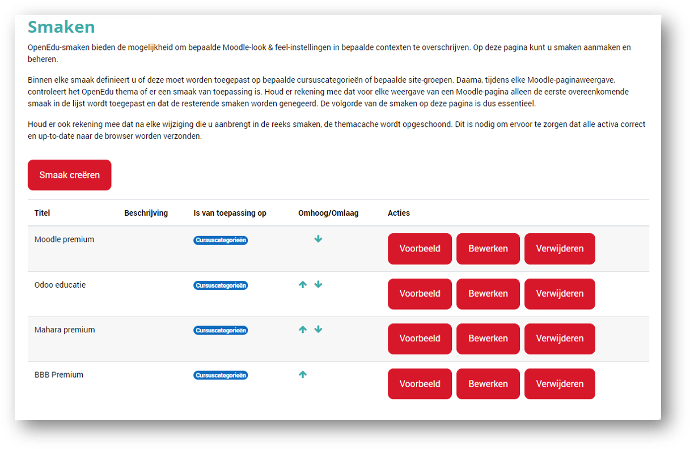Edit Moodle premium with Bewerken

click(489, 249)
